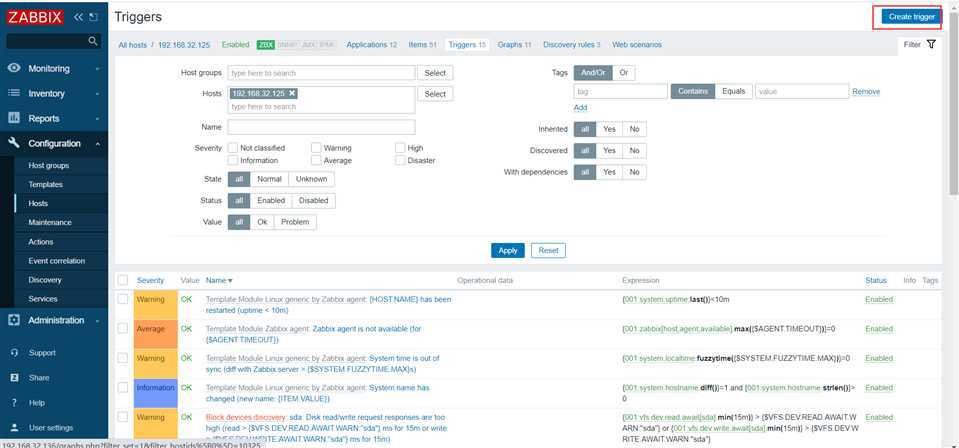This screenshot has height=448, width=959.
Task: Click the Inventory list icon
Action: click(x=15, y=94)
